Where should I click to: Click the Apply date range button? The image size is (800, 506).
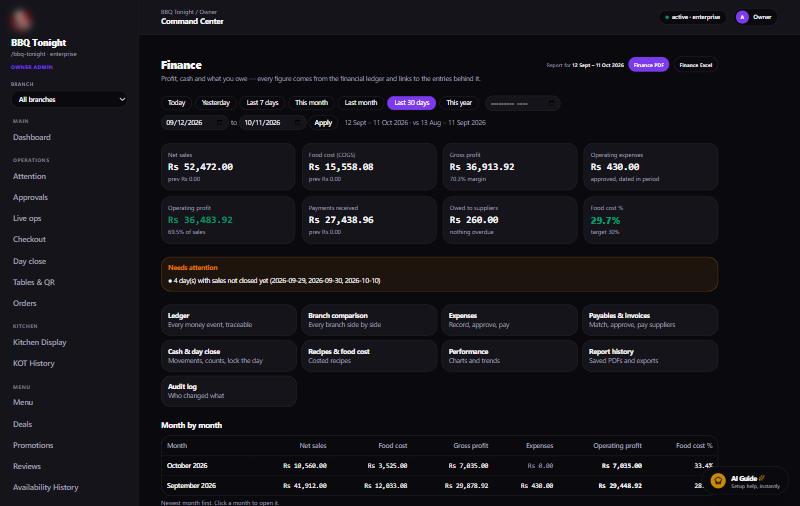coord(323,123)
